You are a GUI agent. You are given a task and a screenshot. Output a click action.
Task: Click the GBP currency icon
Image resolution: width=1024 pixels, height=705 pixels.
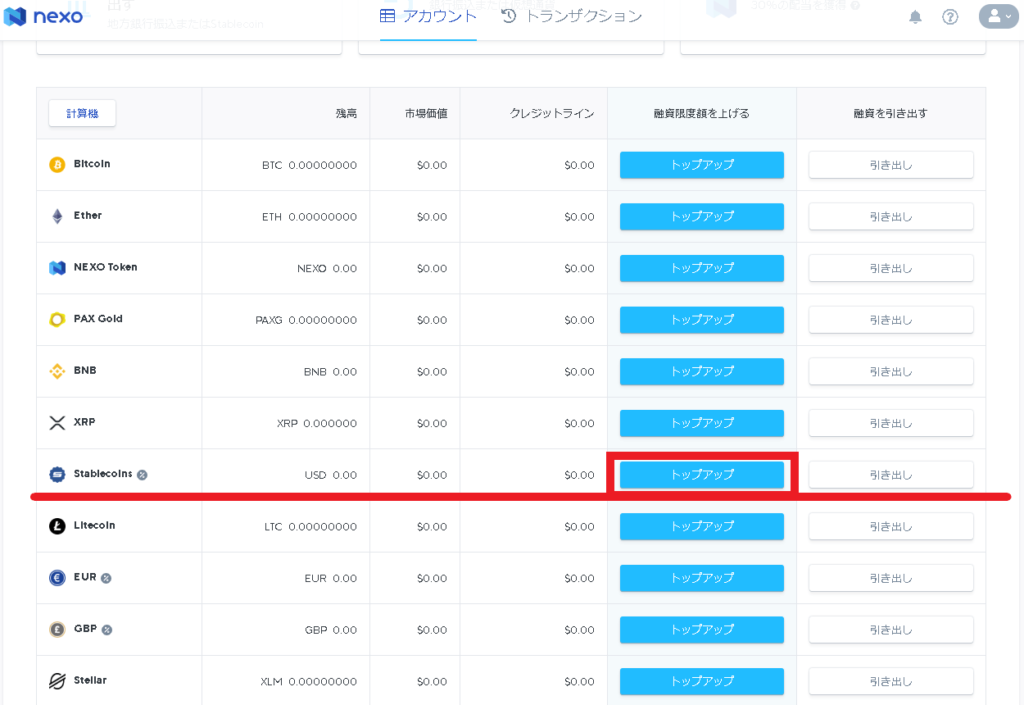tap(57, 629)
